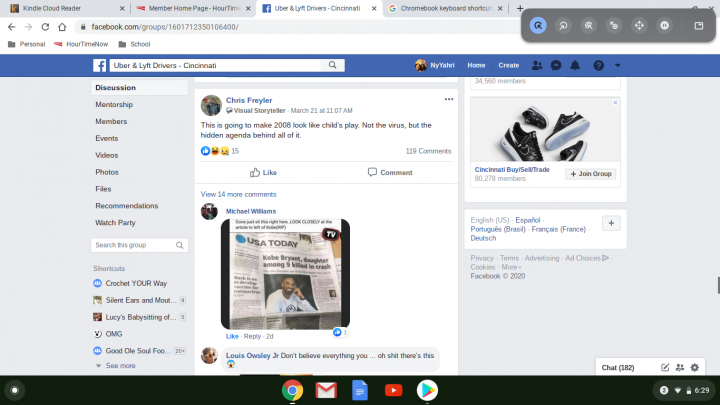Open Gmail icon in shelf
Image resolution: width=720 pixels, height=405 pixels.
pos(326,390)
